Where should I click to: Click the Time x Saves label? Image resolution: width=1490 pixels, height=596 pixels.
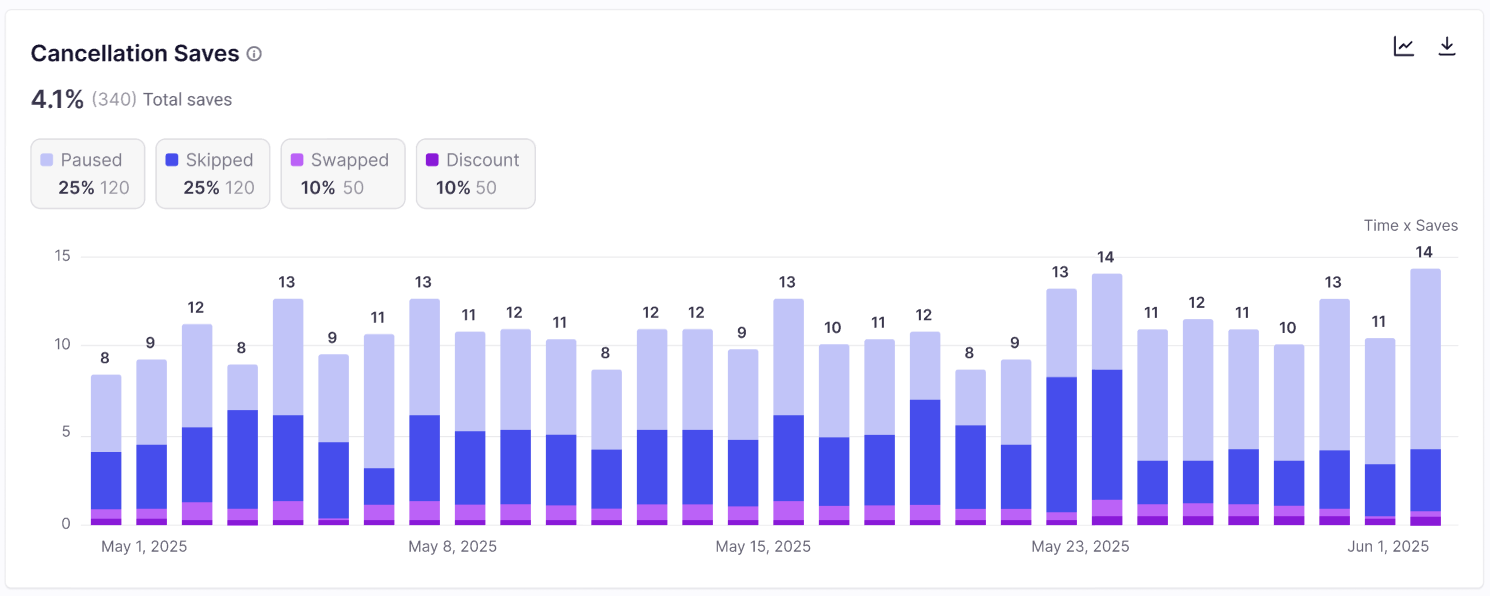(1410, 226)
